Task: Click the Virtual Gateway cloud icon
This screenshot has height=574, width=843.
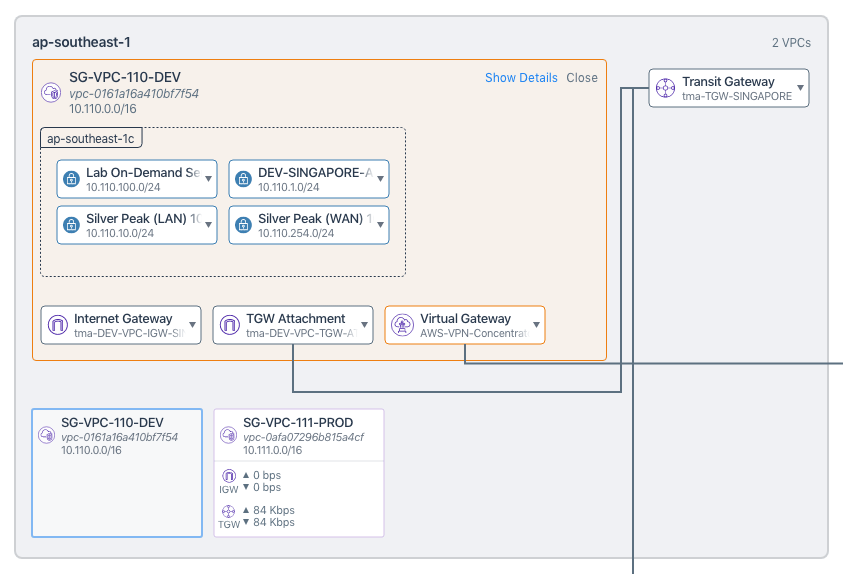Action: pyautogui.click(x=401, y=325)
